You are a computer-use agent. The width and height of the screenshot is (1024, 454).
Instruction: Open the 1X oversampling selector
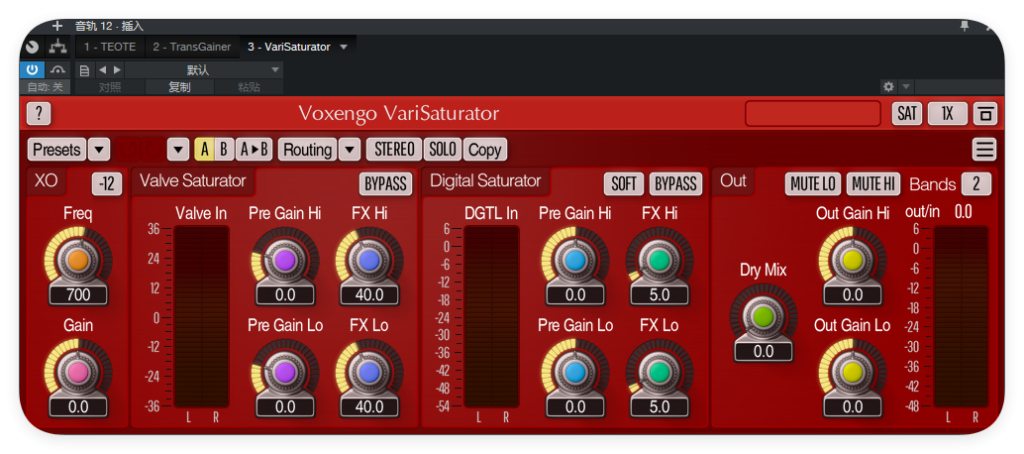(x=947, y=114)
